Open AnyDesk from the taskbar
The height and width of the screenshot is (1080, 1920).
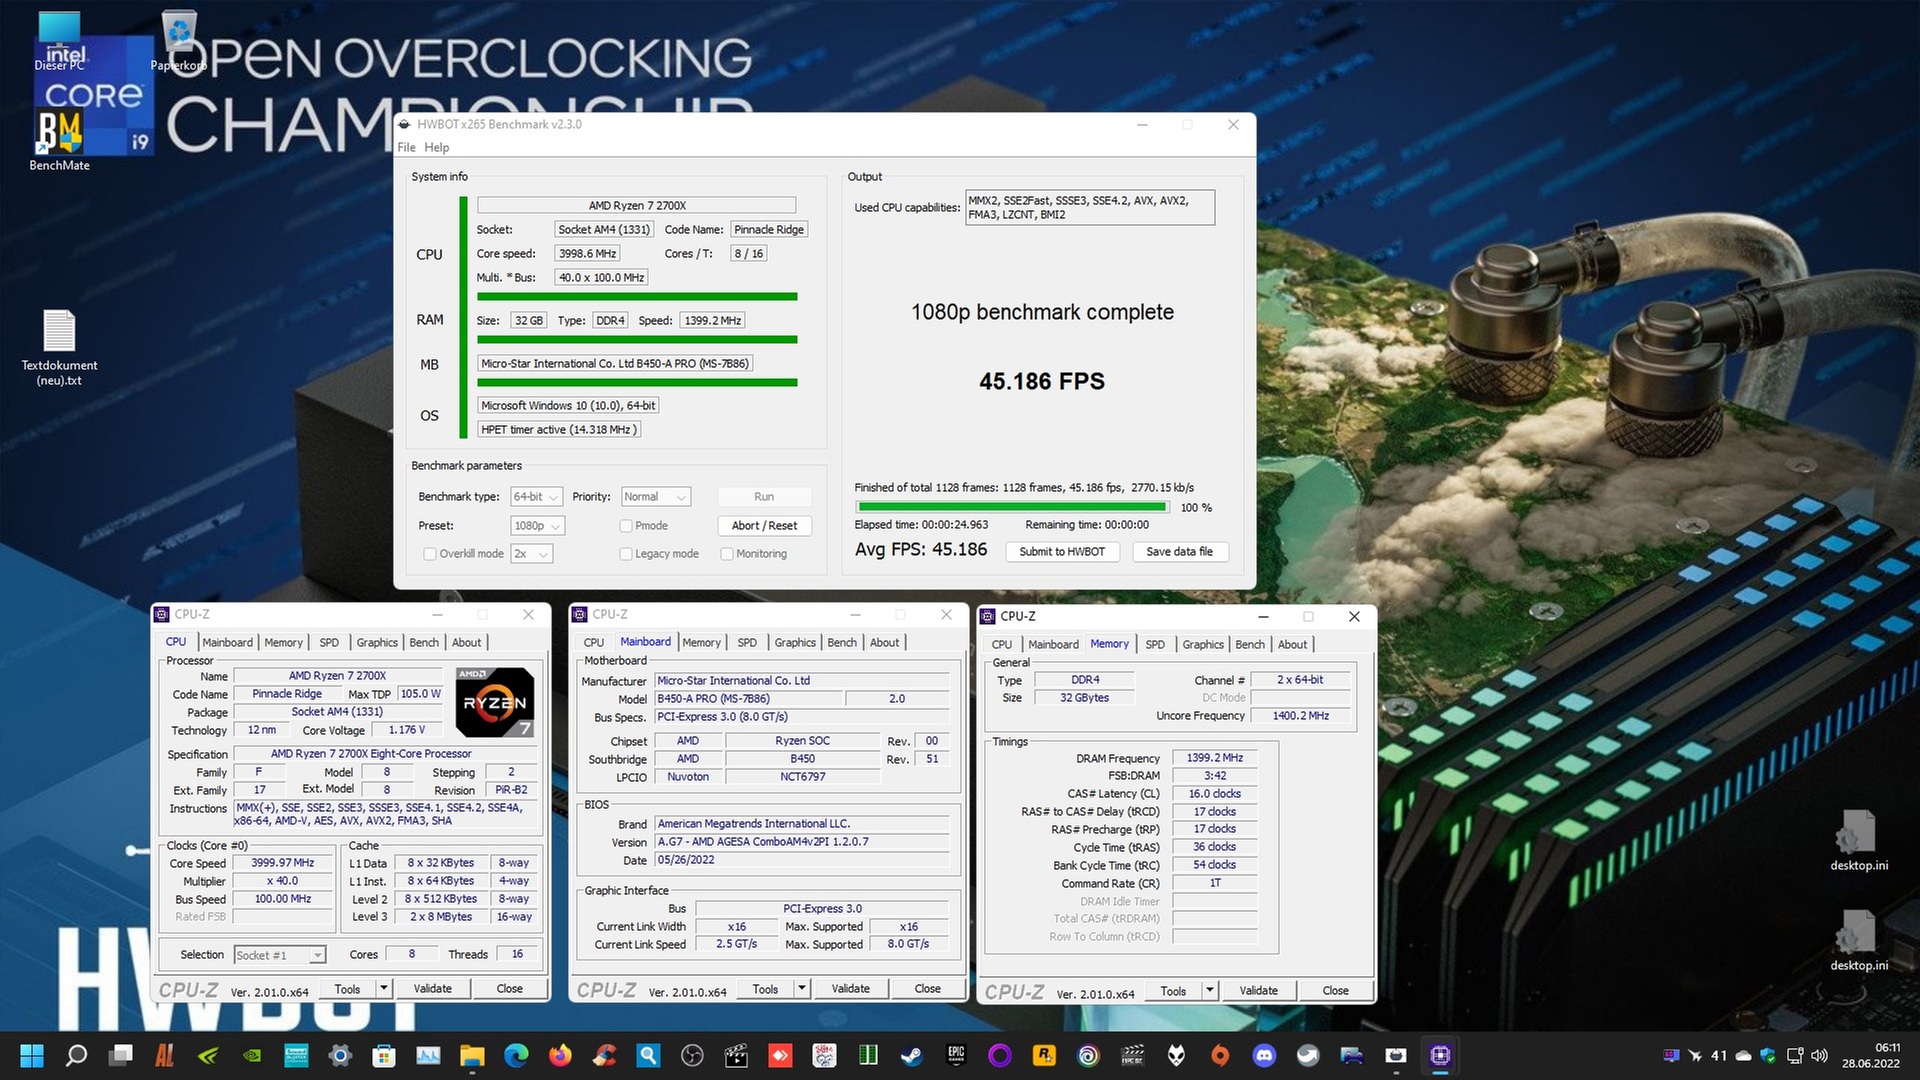coord(780,1055)
